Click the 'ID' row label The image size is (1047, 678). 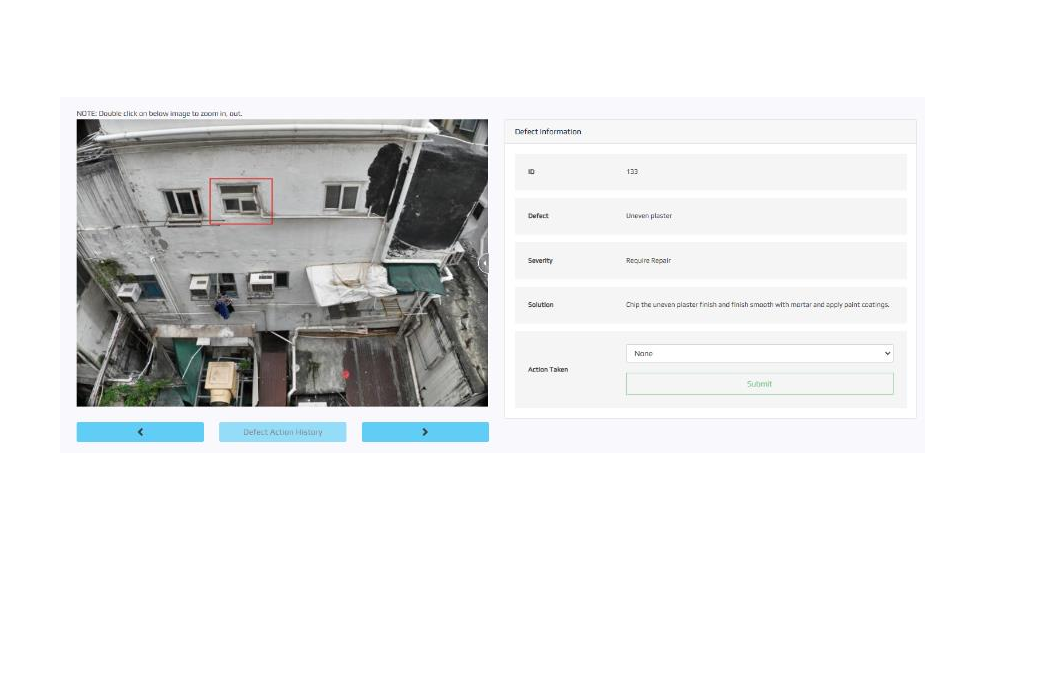pos(531,172)
